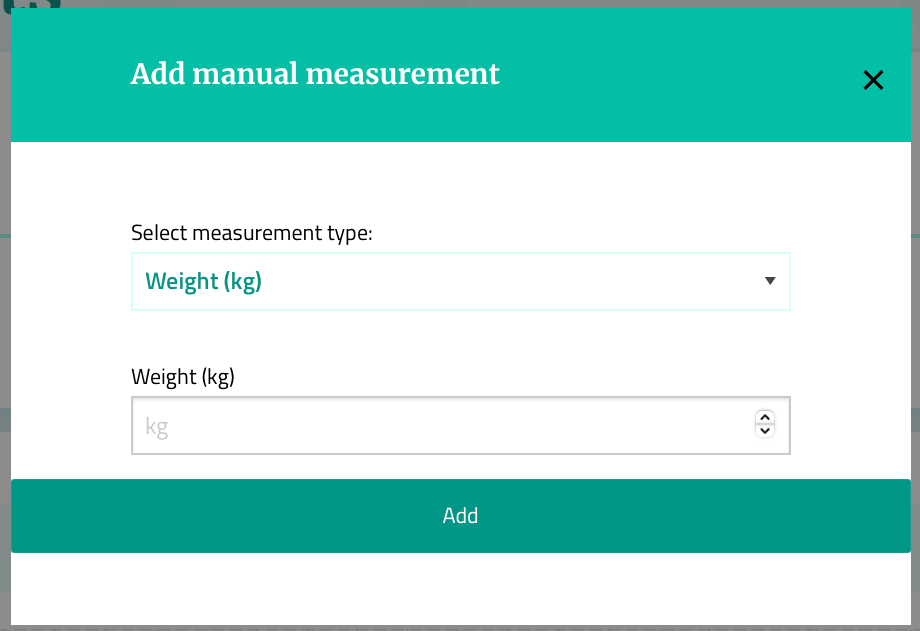Increase weight with the up stepper arrow

point(765,418)
